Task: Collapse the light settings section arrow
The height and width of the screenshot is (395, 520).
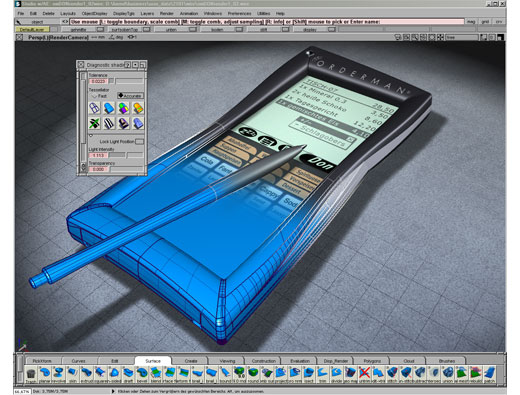Action: pos(91,135)
